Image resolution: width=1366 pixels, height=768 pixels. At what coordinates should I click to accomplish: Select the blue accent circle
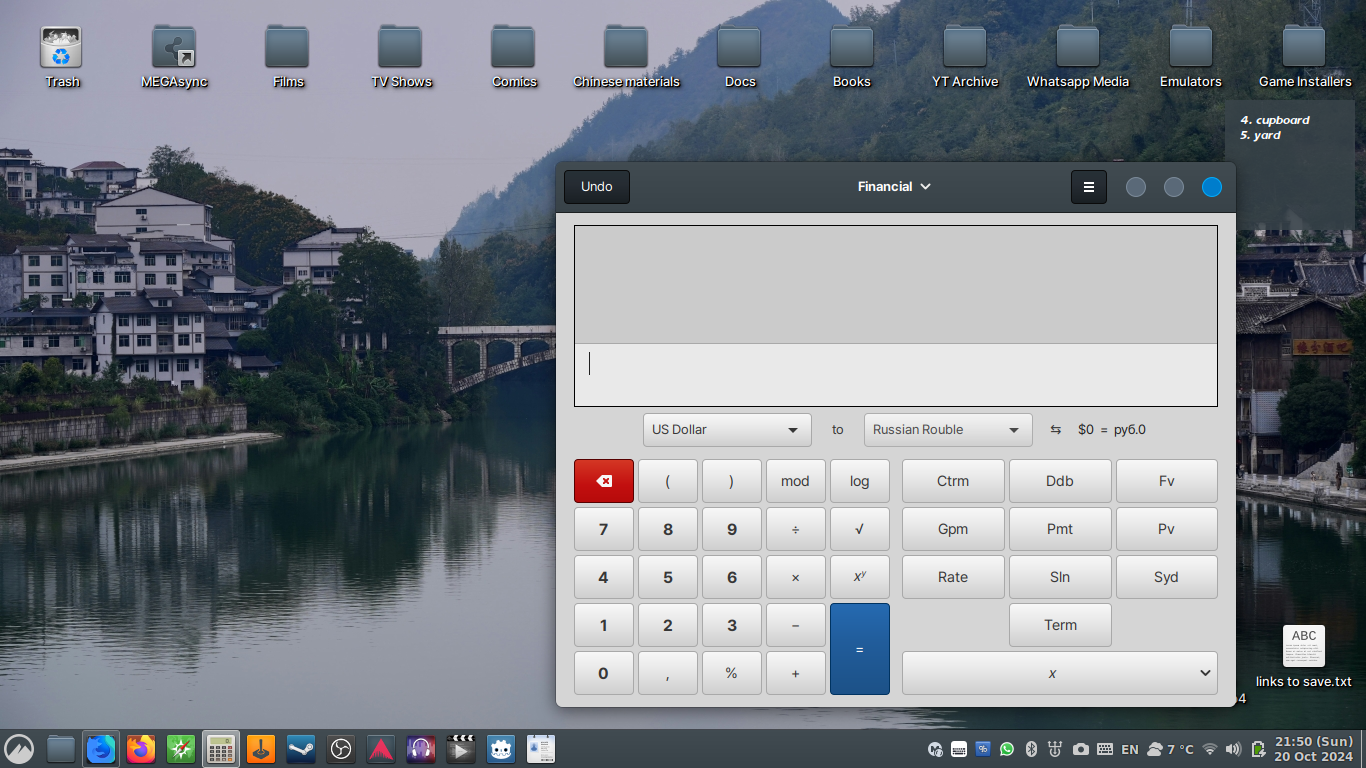(x=1211, y=187)
